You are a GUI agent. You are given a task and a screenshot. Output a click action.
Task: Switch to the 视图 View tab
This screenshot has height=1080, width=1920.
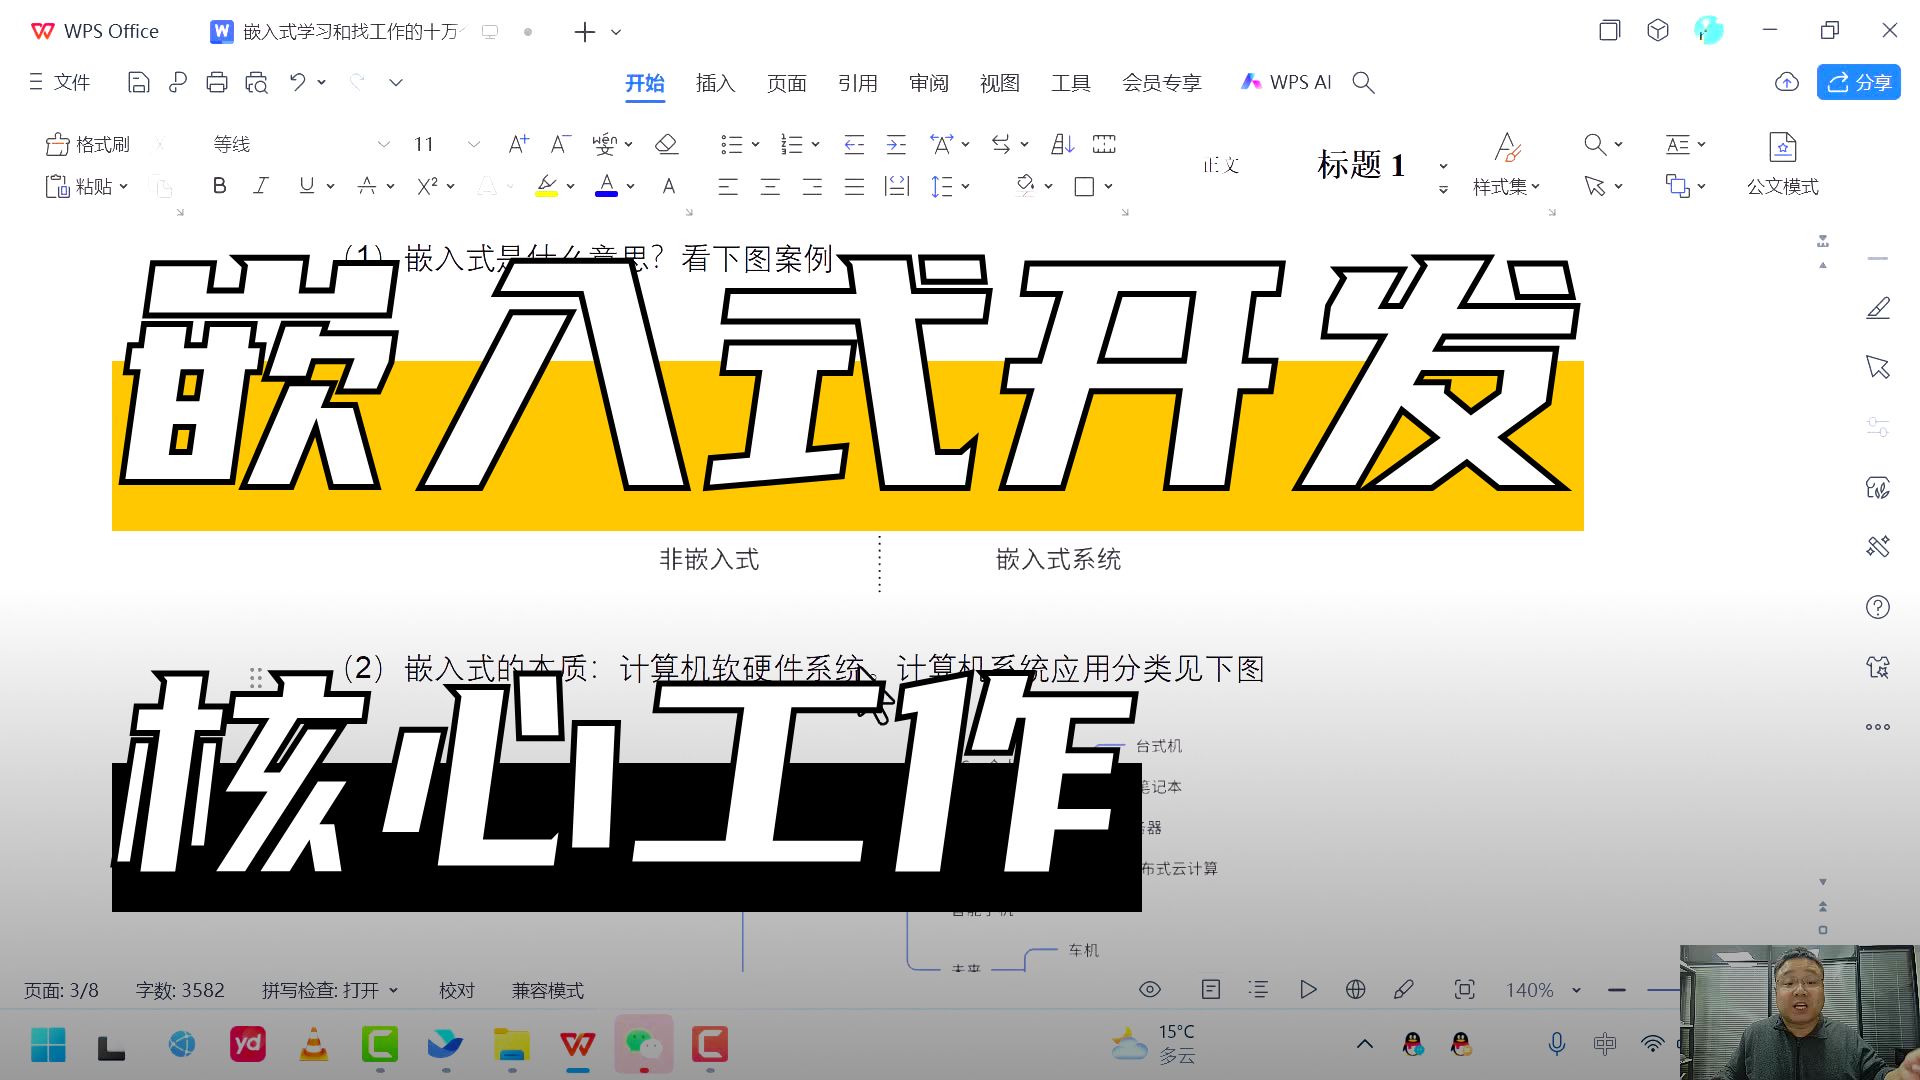[x=999, y=83]
